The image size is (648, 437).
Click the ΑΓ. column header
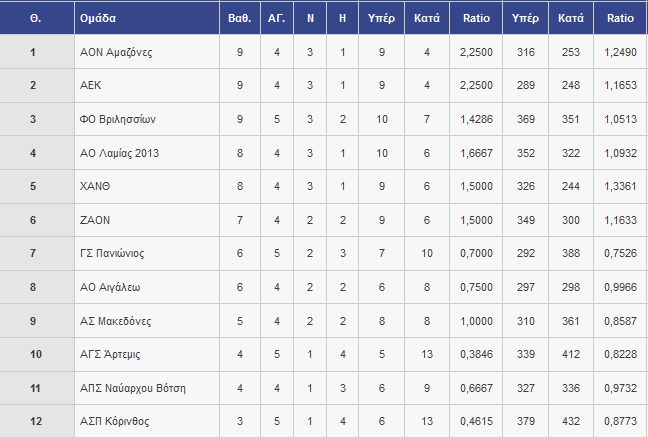coord(276,18)
